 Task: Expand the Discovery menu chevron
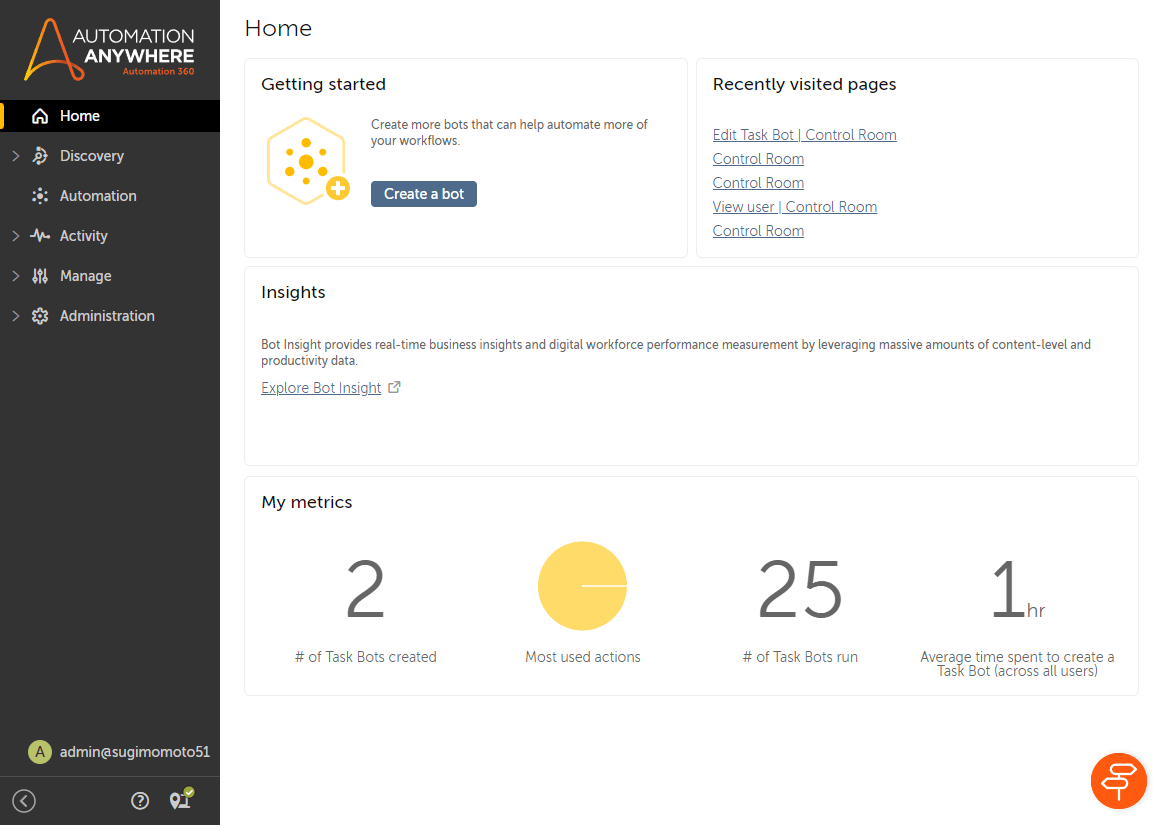(x=16, y=156)
